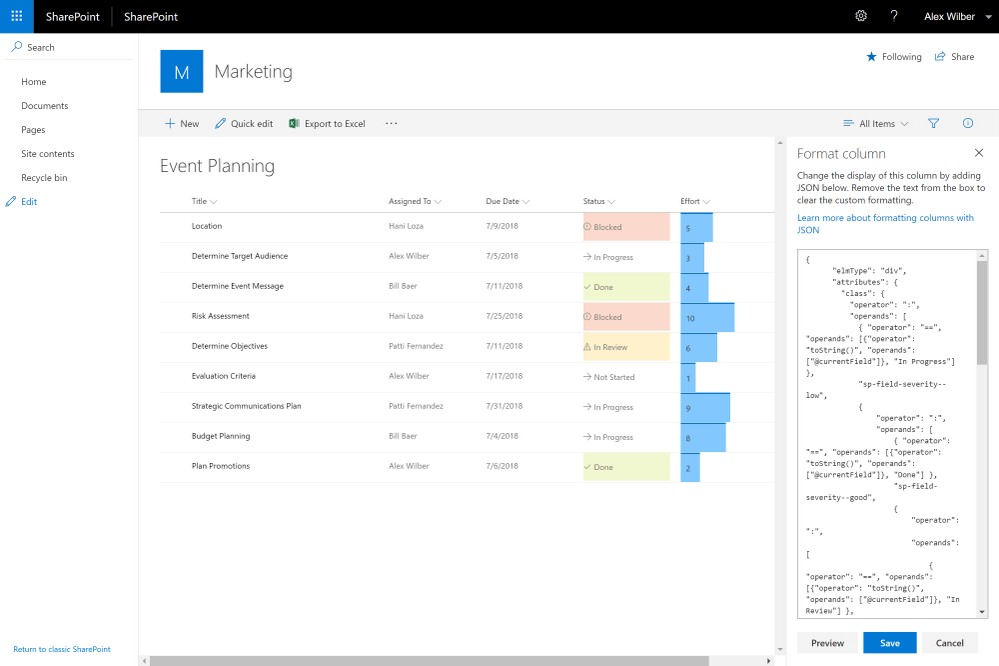Save the column formatting JSON
Image resolution: width=999 pixels, height=666 pixels.
888,643
